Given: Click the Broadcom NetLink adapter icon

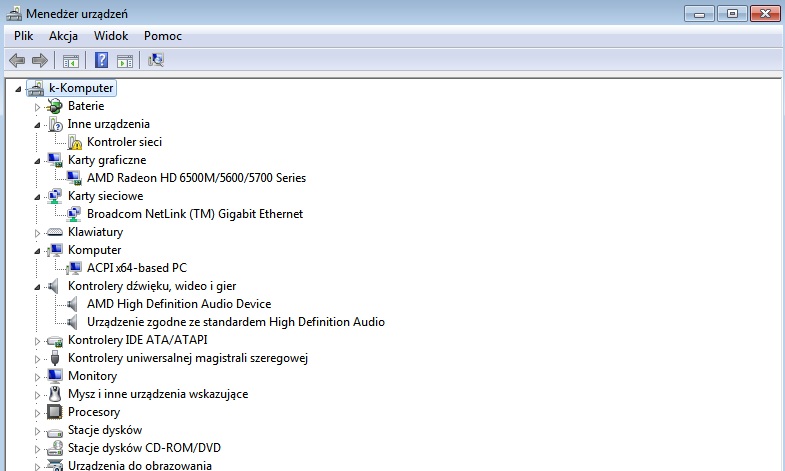Looking at the screenshot, I should tap(74, 214).
